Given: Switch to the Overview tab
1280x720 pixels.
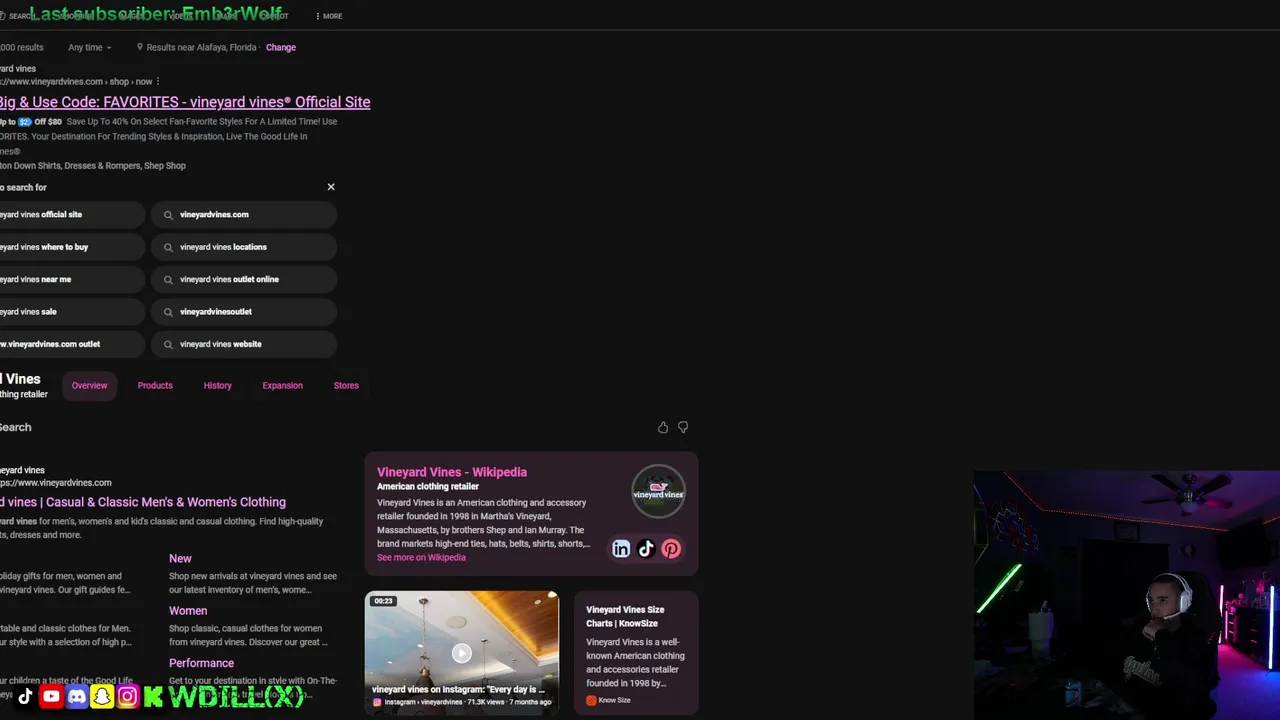Looking at the screenshot, I should (89, 385).
